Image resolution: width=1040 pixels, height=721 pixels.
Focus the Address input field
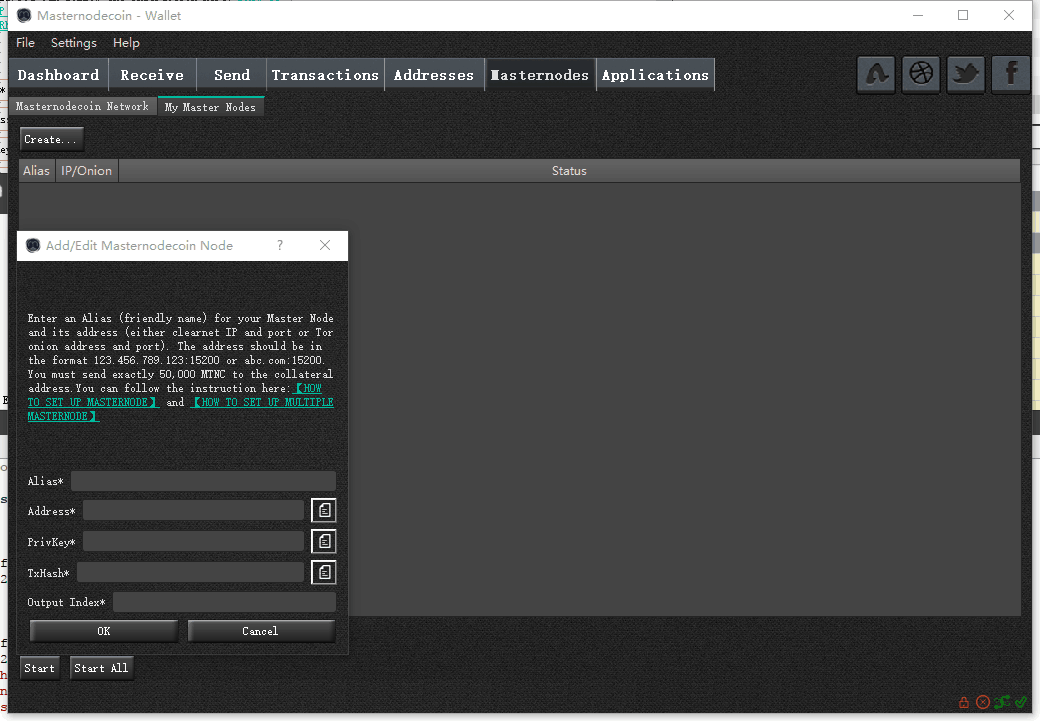click(193, 511)
